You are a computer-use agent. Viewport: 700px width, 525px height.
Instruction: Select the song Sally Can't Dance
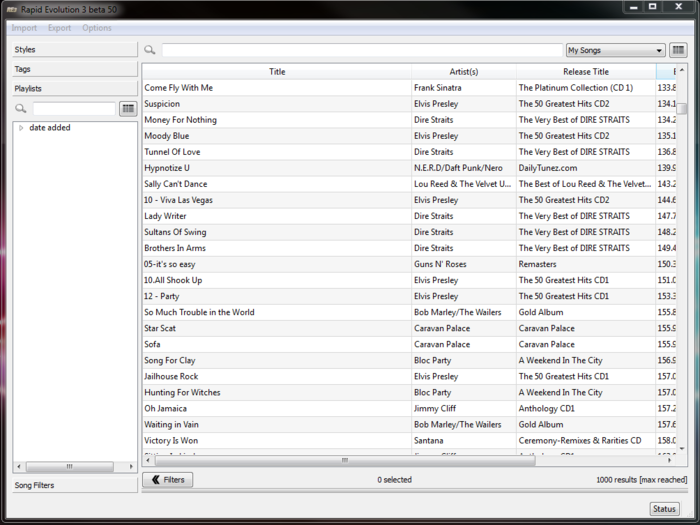[277, 184]
